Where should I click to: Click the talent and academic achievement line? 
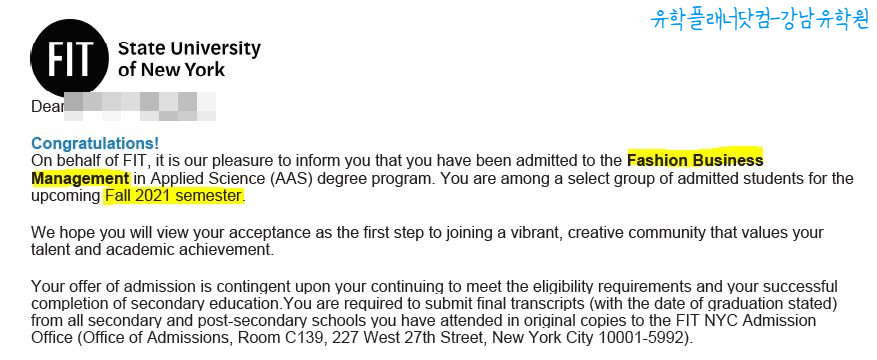pyautogui.click(x=152, y=250)
